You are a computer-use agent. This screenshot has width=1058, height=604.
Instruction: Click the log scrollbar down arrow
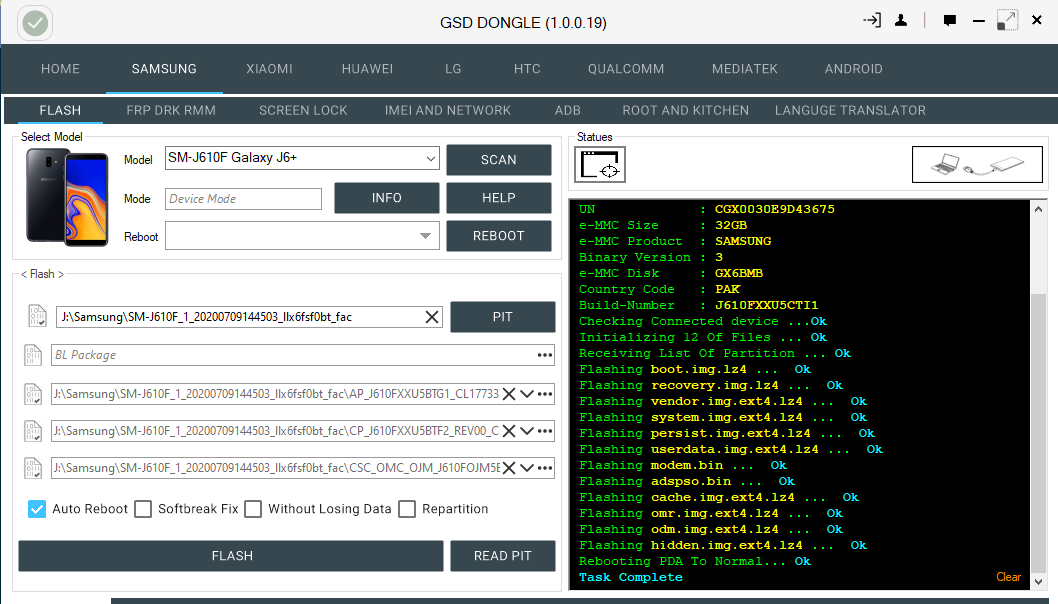(1039, 581)
